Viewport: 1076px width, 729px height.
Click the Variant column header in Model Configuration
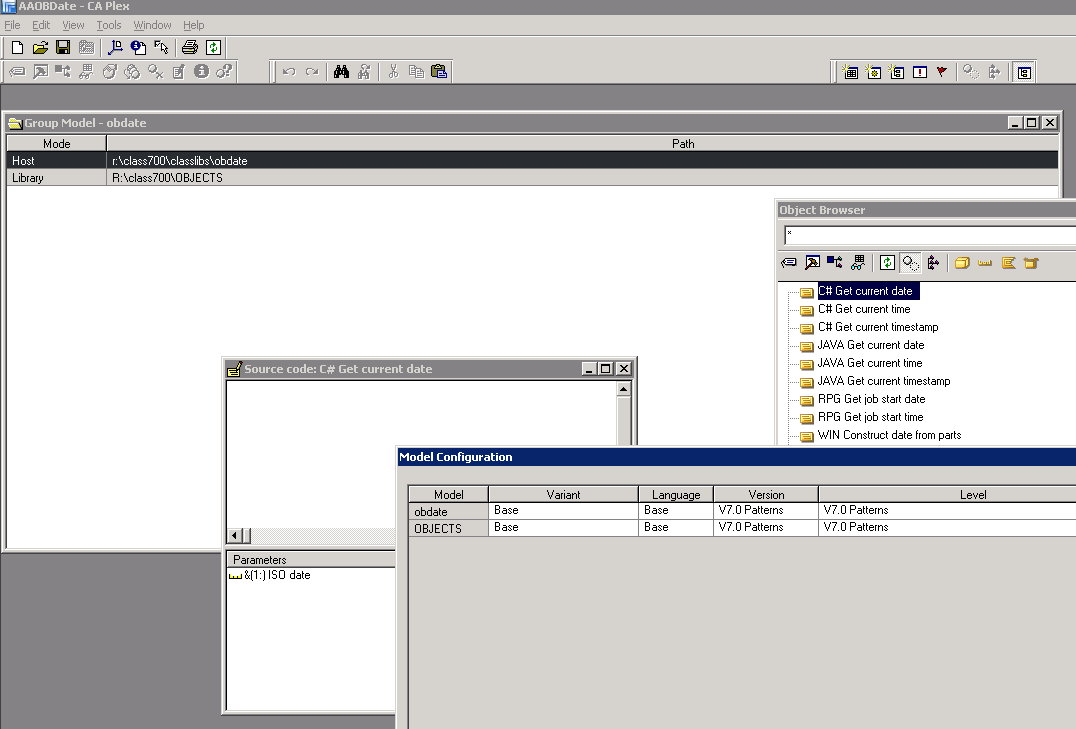click(563, 494)
